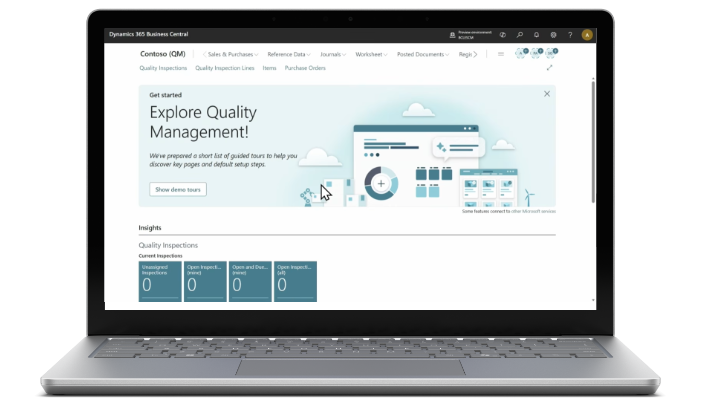Click the Contoso (QM) company name
720x405 pixels.
pos(163,54)
